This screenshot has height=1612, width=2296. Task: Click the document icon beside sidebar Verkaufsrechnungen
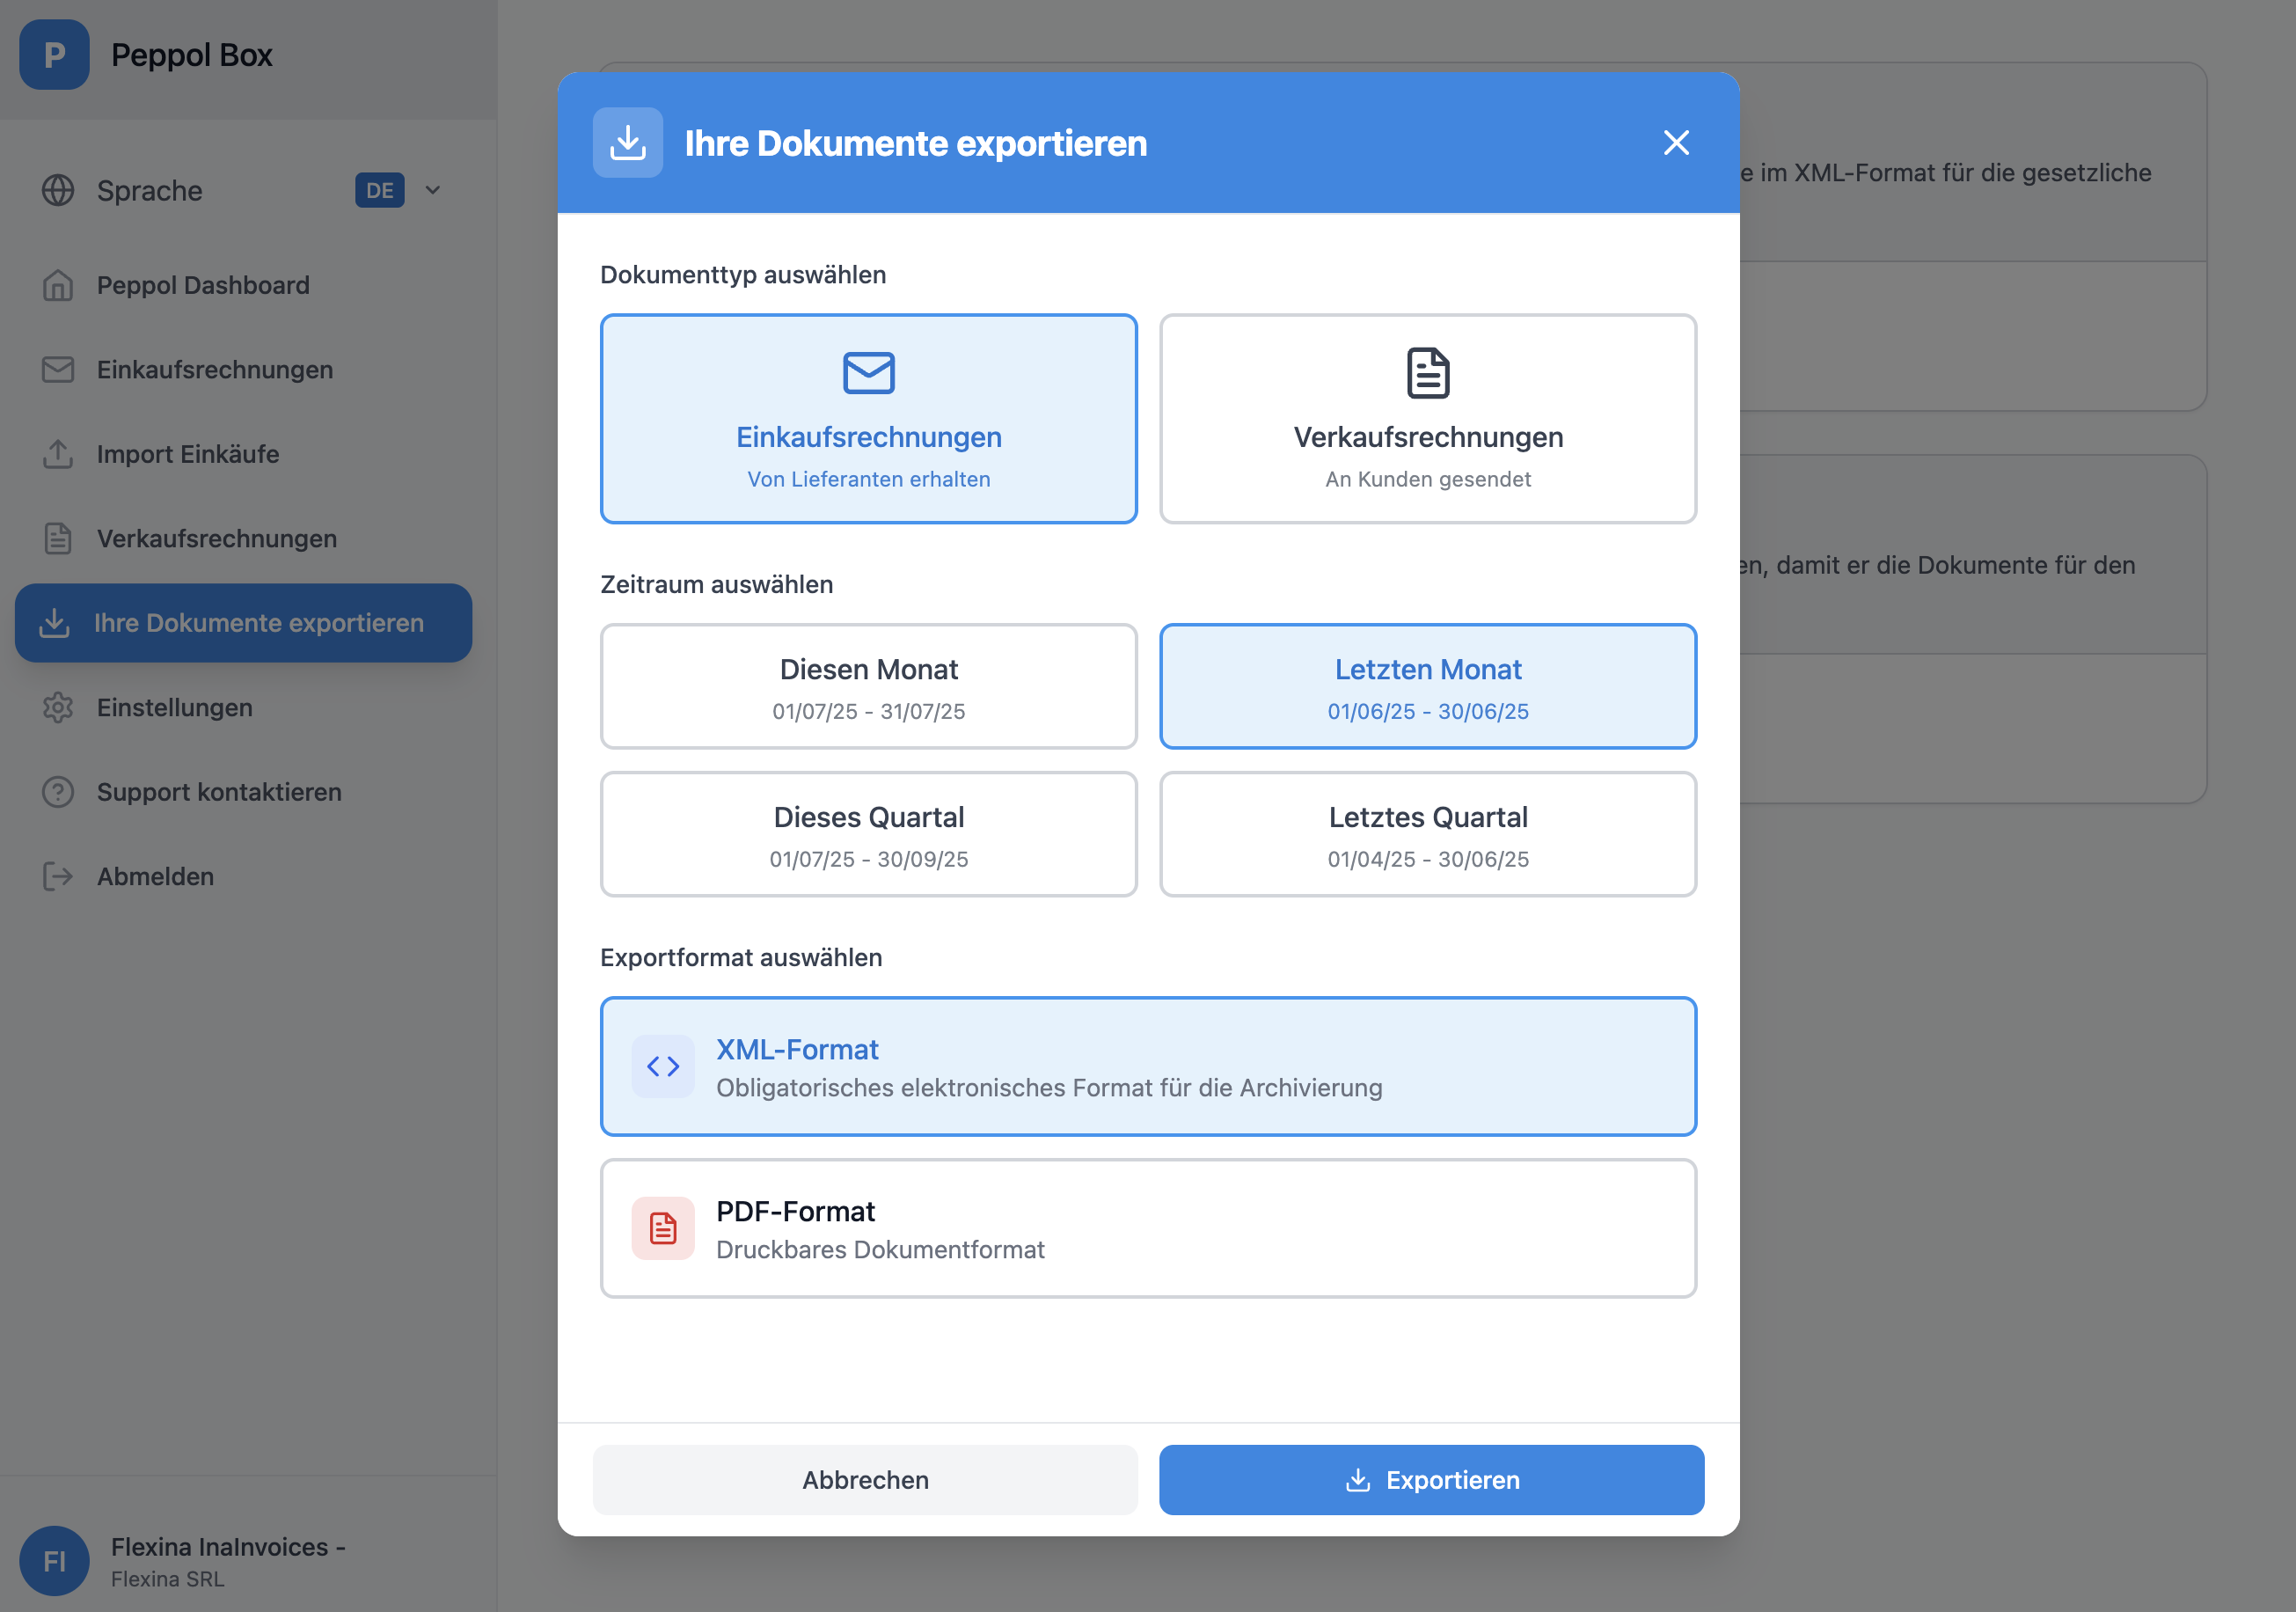[58, 539]
